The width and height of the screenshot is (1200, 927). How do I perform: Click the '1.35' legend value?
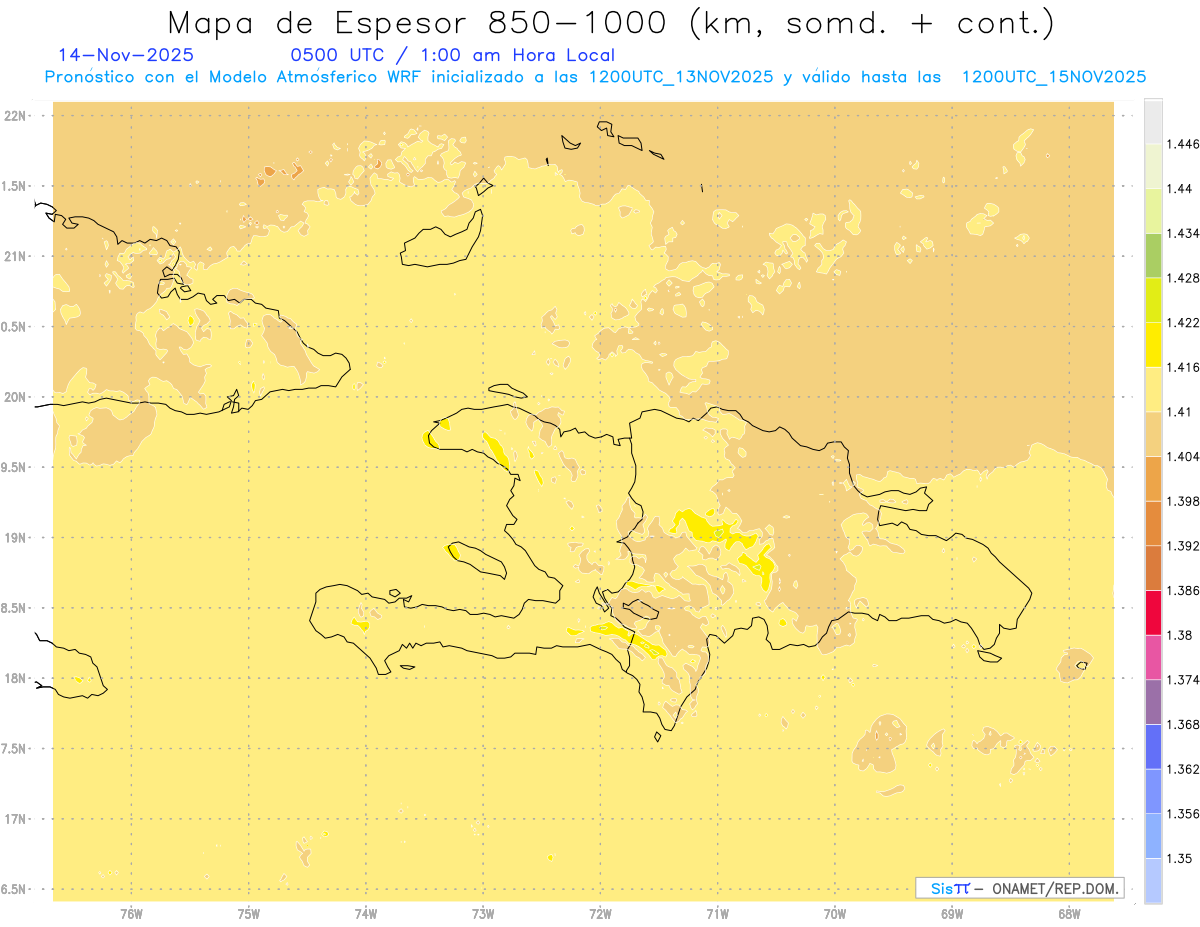pos(1179,859)
